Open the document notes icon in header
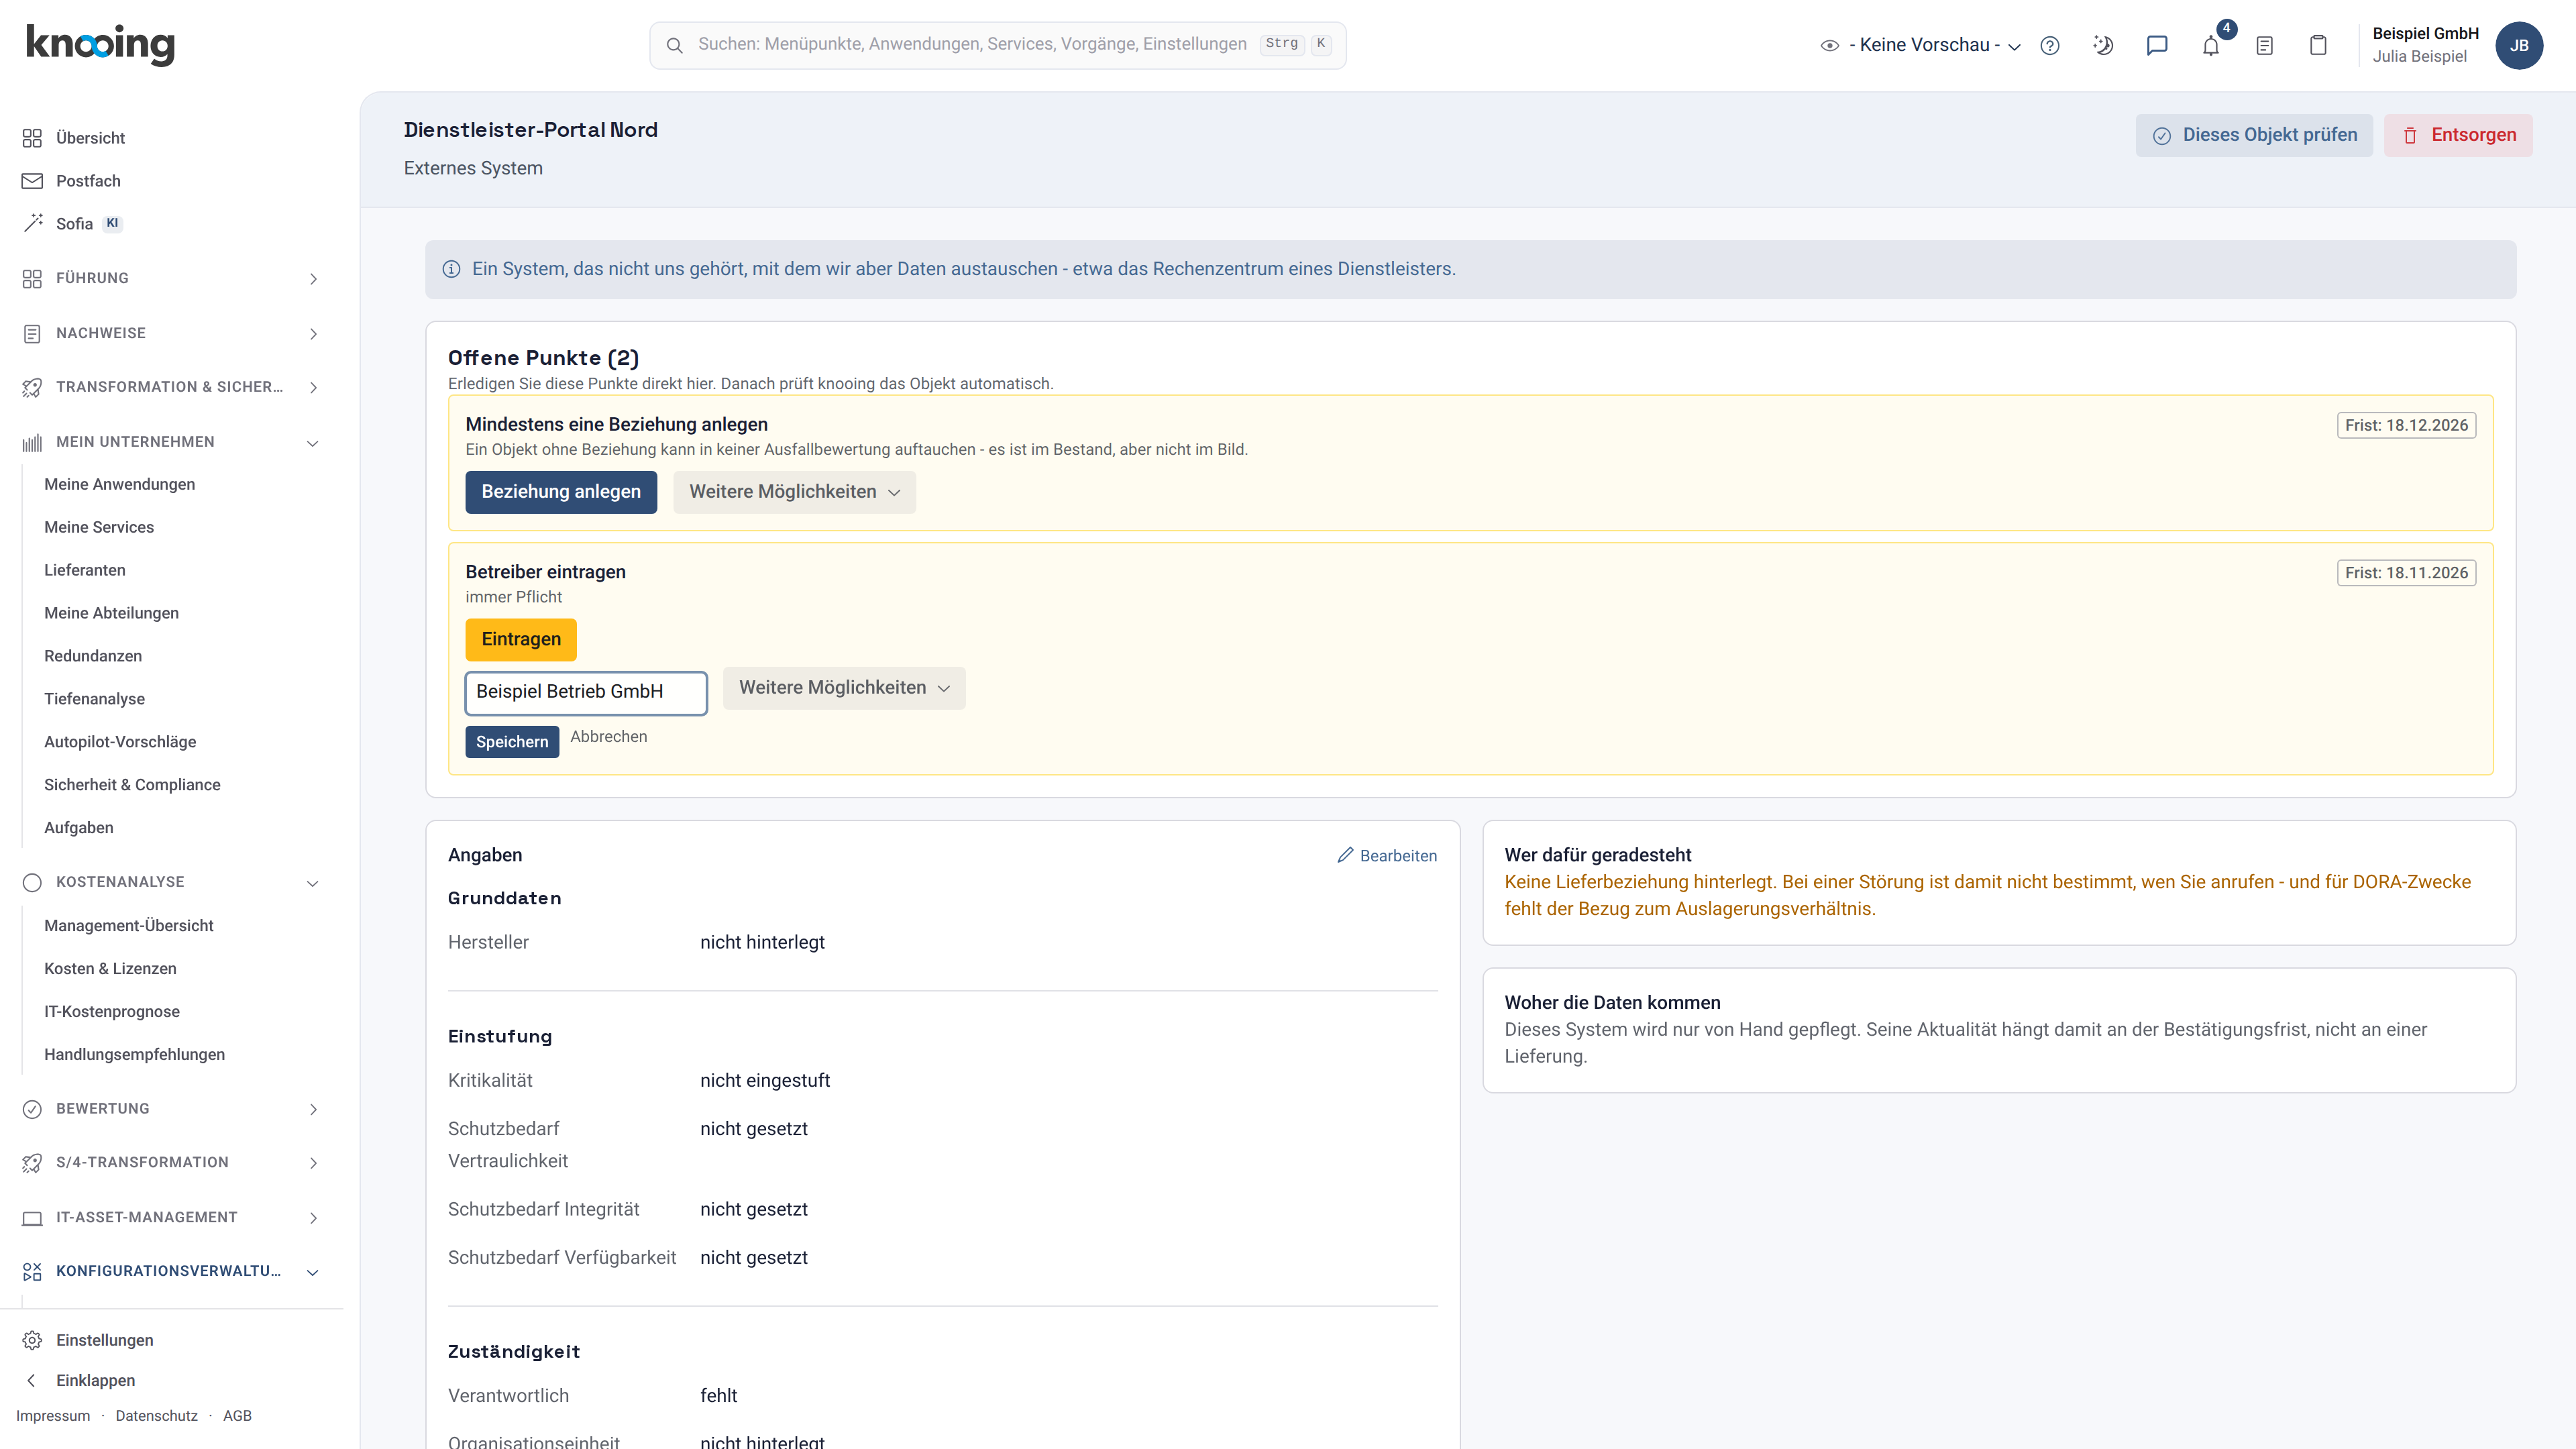Screen dimensions: 2576x1449 [x=2265, y=46]
